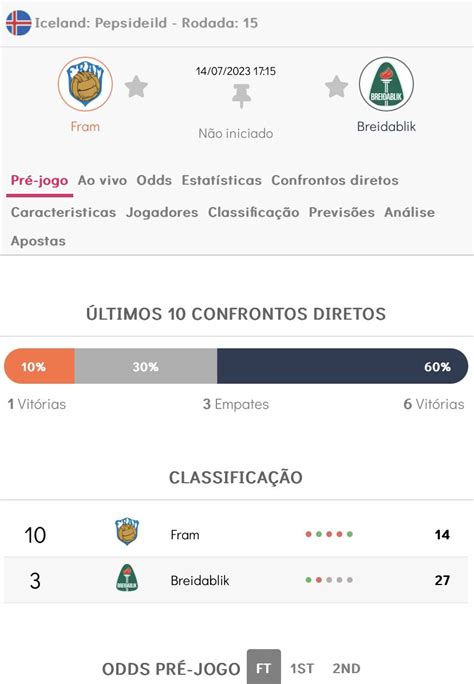474x684 pixels.
Task: Pin the match with the pushpin icon
Action: pyautogui.click(x=241, y=96)
